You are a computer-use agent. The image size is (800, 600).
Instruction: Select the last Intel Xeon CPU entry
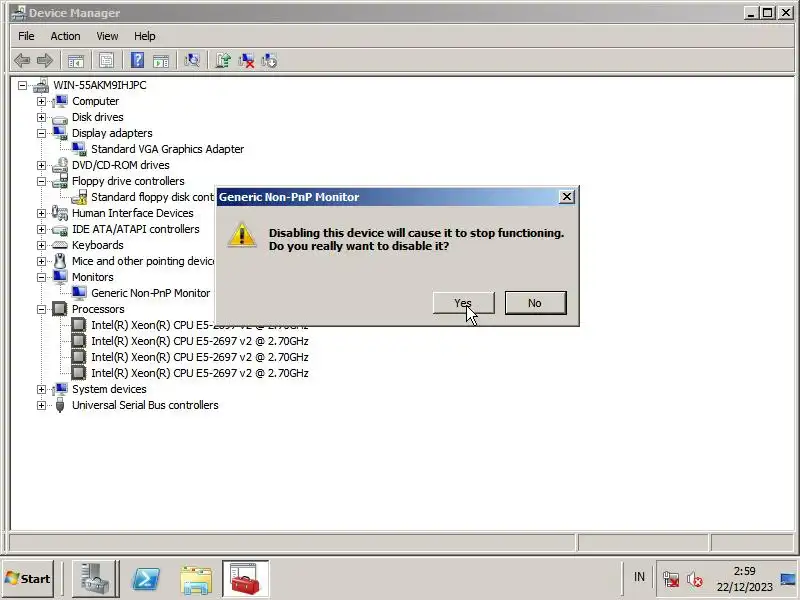click(x=199, y=373)
